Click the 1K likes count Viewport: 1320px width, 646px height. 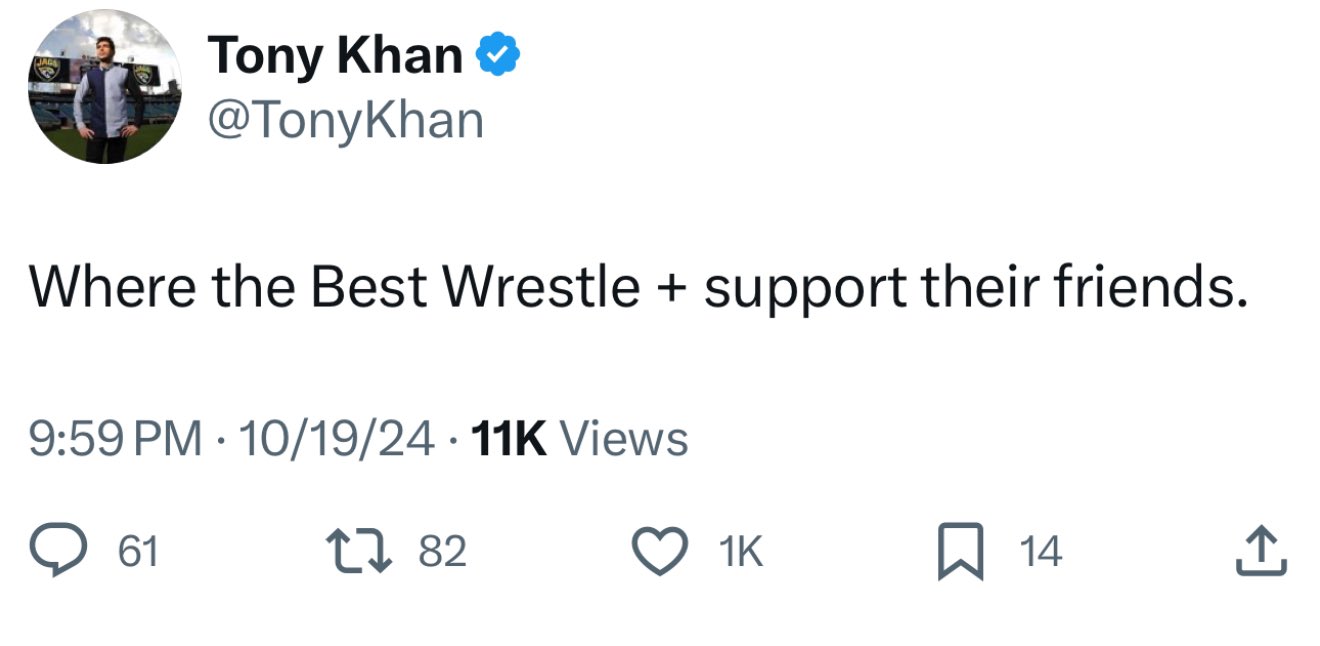(741, 552)
